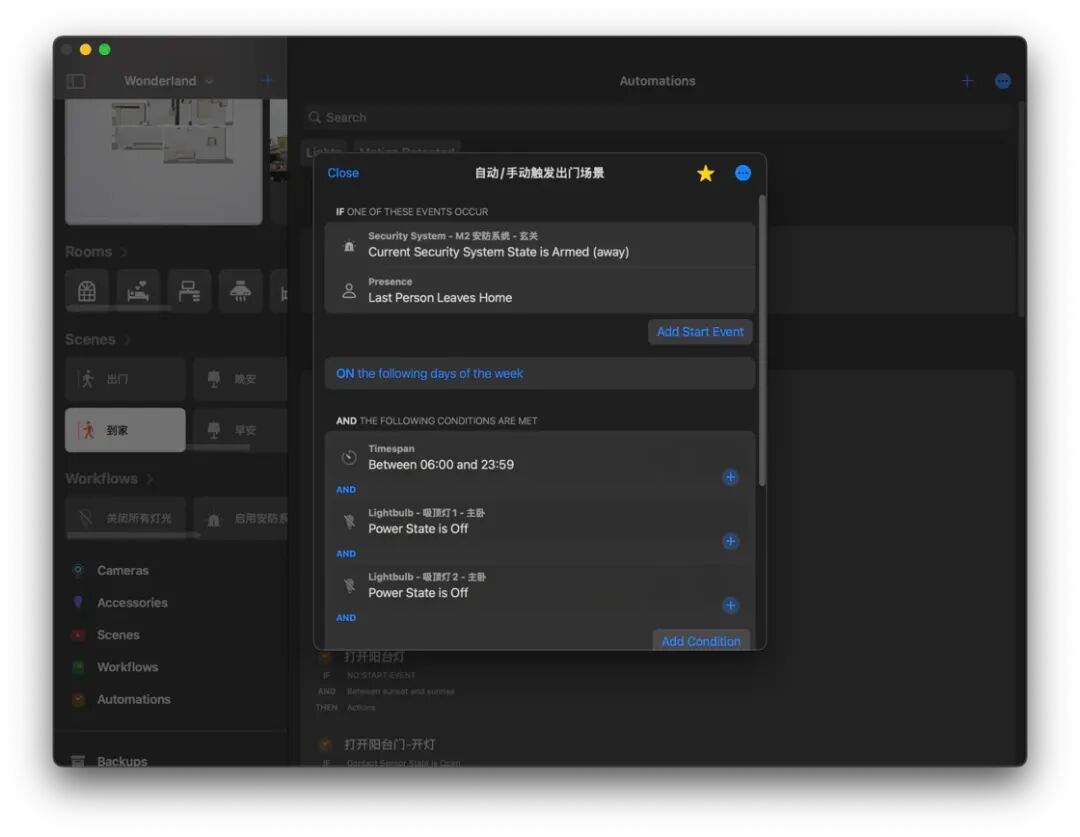Open Workflows in the sidebar list
1080x837 pixels.
click(x=127, y=667)
